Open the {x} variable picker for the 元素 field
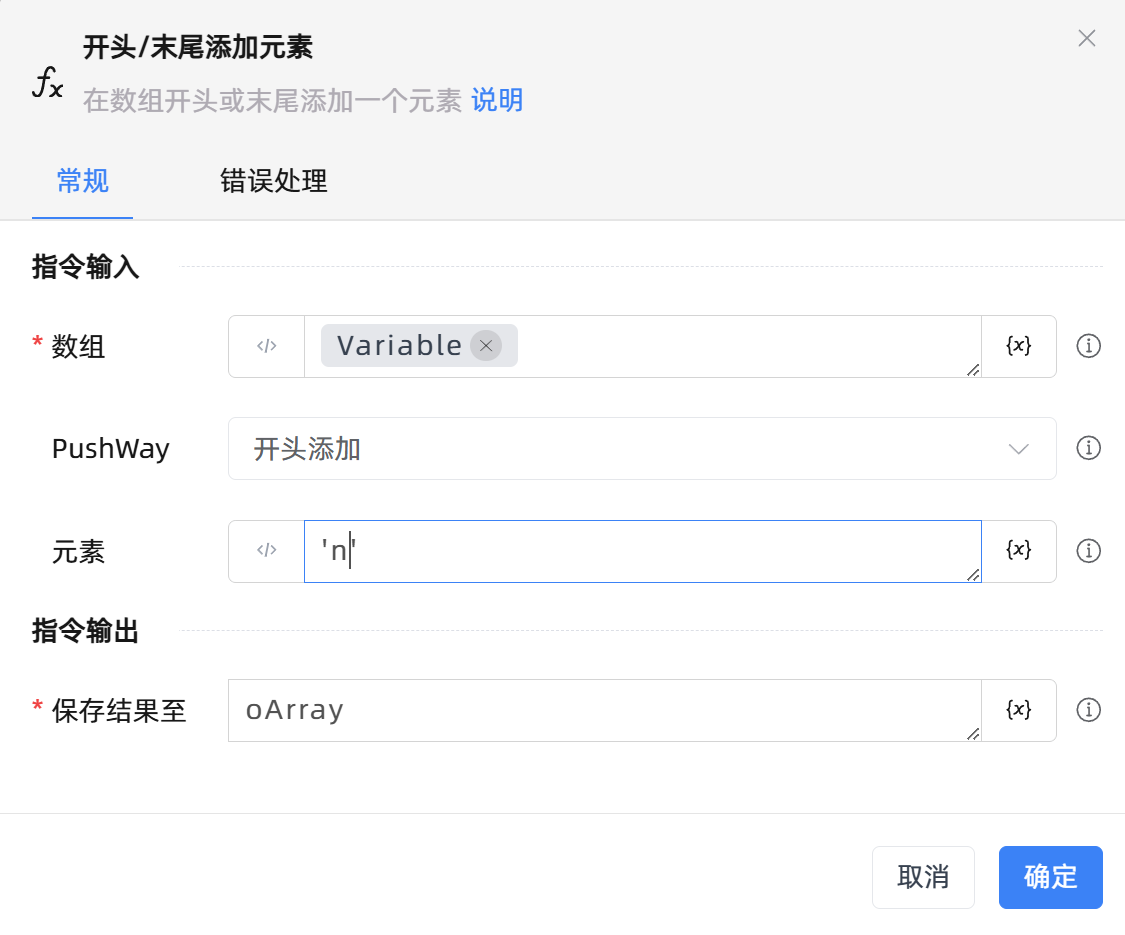This screenshot has height=935, width=1125. [1018, 551]
